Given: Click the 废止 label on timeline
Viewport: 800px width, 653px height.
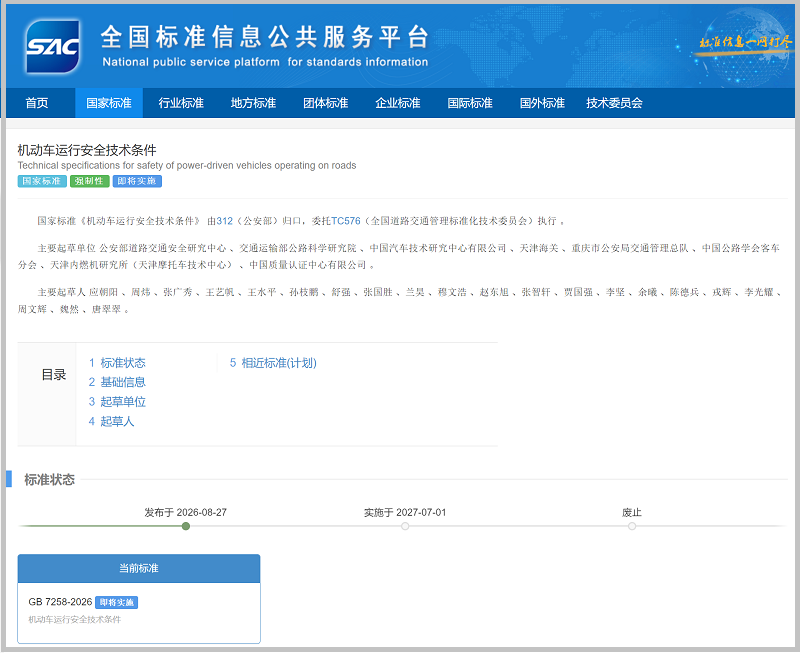Looking at the screenshot, I should point(632,512).
